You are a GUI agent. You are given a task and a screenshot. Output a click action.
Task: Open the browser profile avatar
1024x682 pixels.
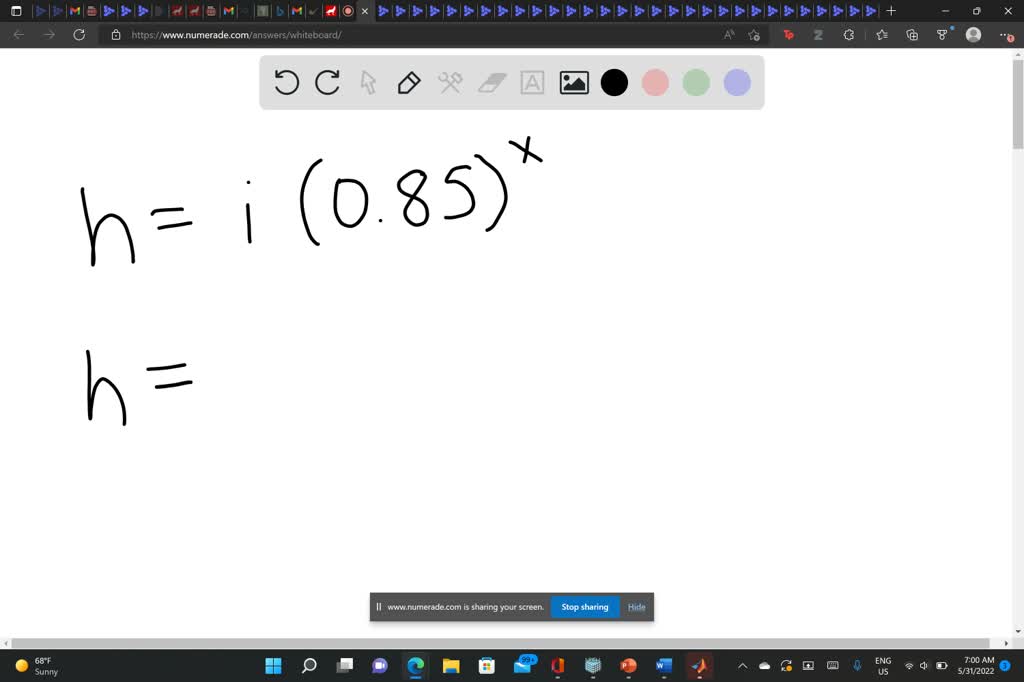pos(973,35)
